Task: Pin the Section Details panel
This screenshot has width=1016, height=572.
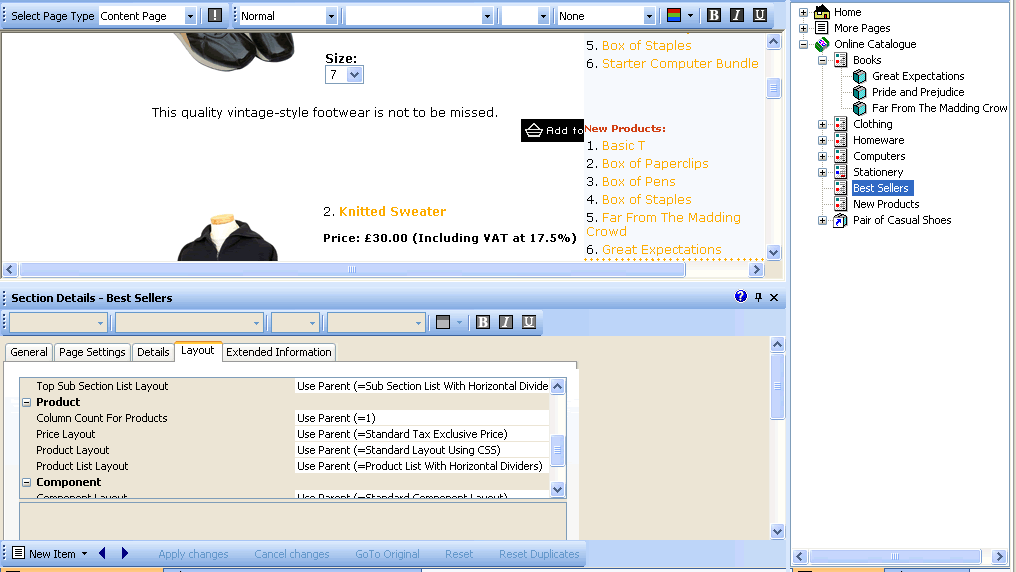Action: click(x=758, y=297)
